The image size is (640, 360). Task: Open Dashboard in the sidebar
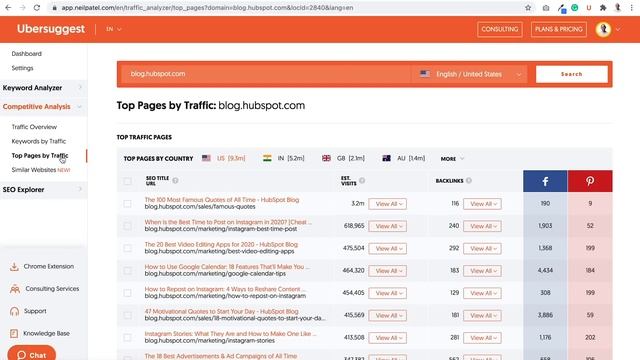click(27, 53)
